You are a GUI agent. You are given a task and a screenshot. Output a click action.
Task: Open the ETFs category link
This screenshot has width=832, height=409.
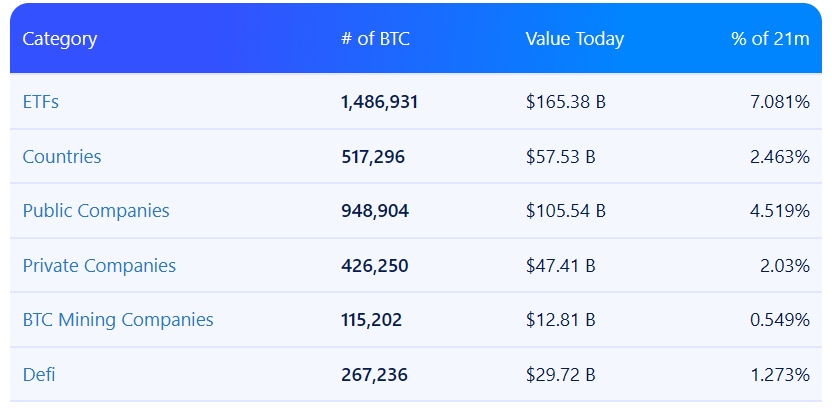40,102
